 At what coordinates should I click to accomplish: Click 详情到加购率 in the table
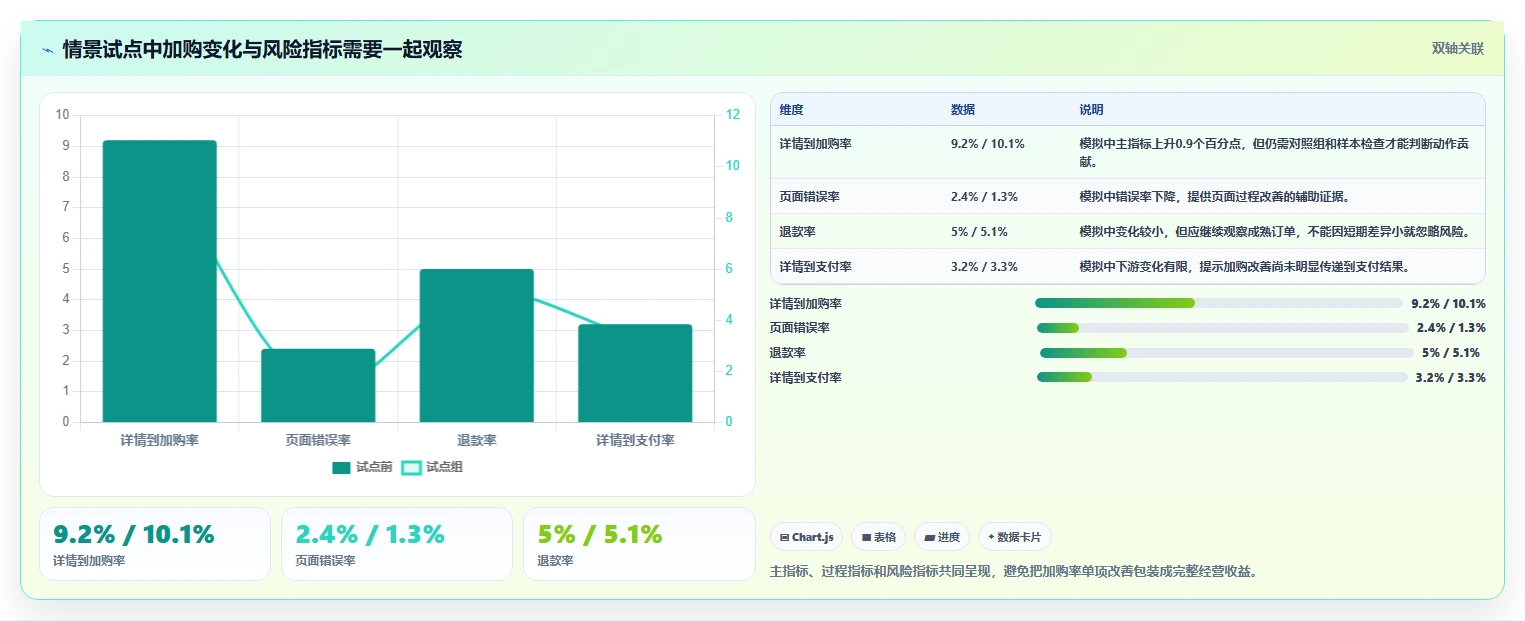[x=815, y=144]
